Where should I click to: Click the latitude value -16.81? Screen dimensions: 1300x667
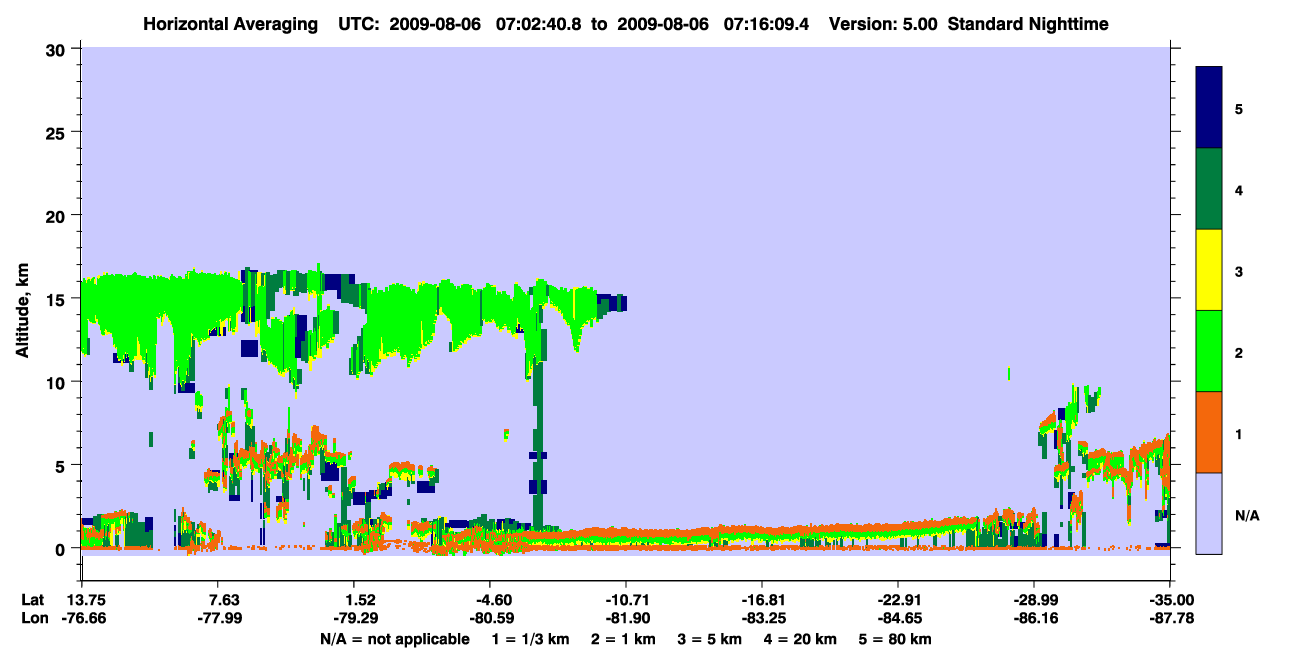click(762, 600)
